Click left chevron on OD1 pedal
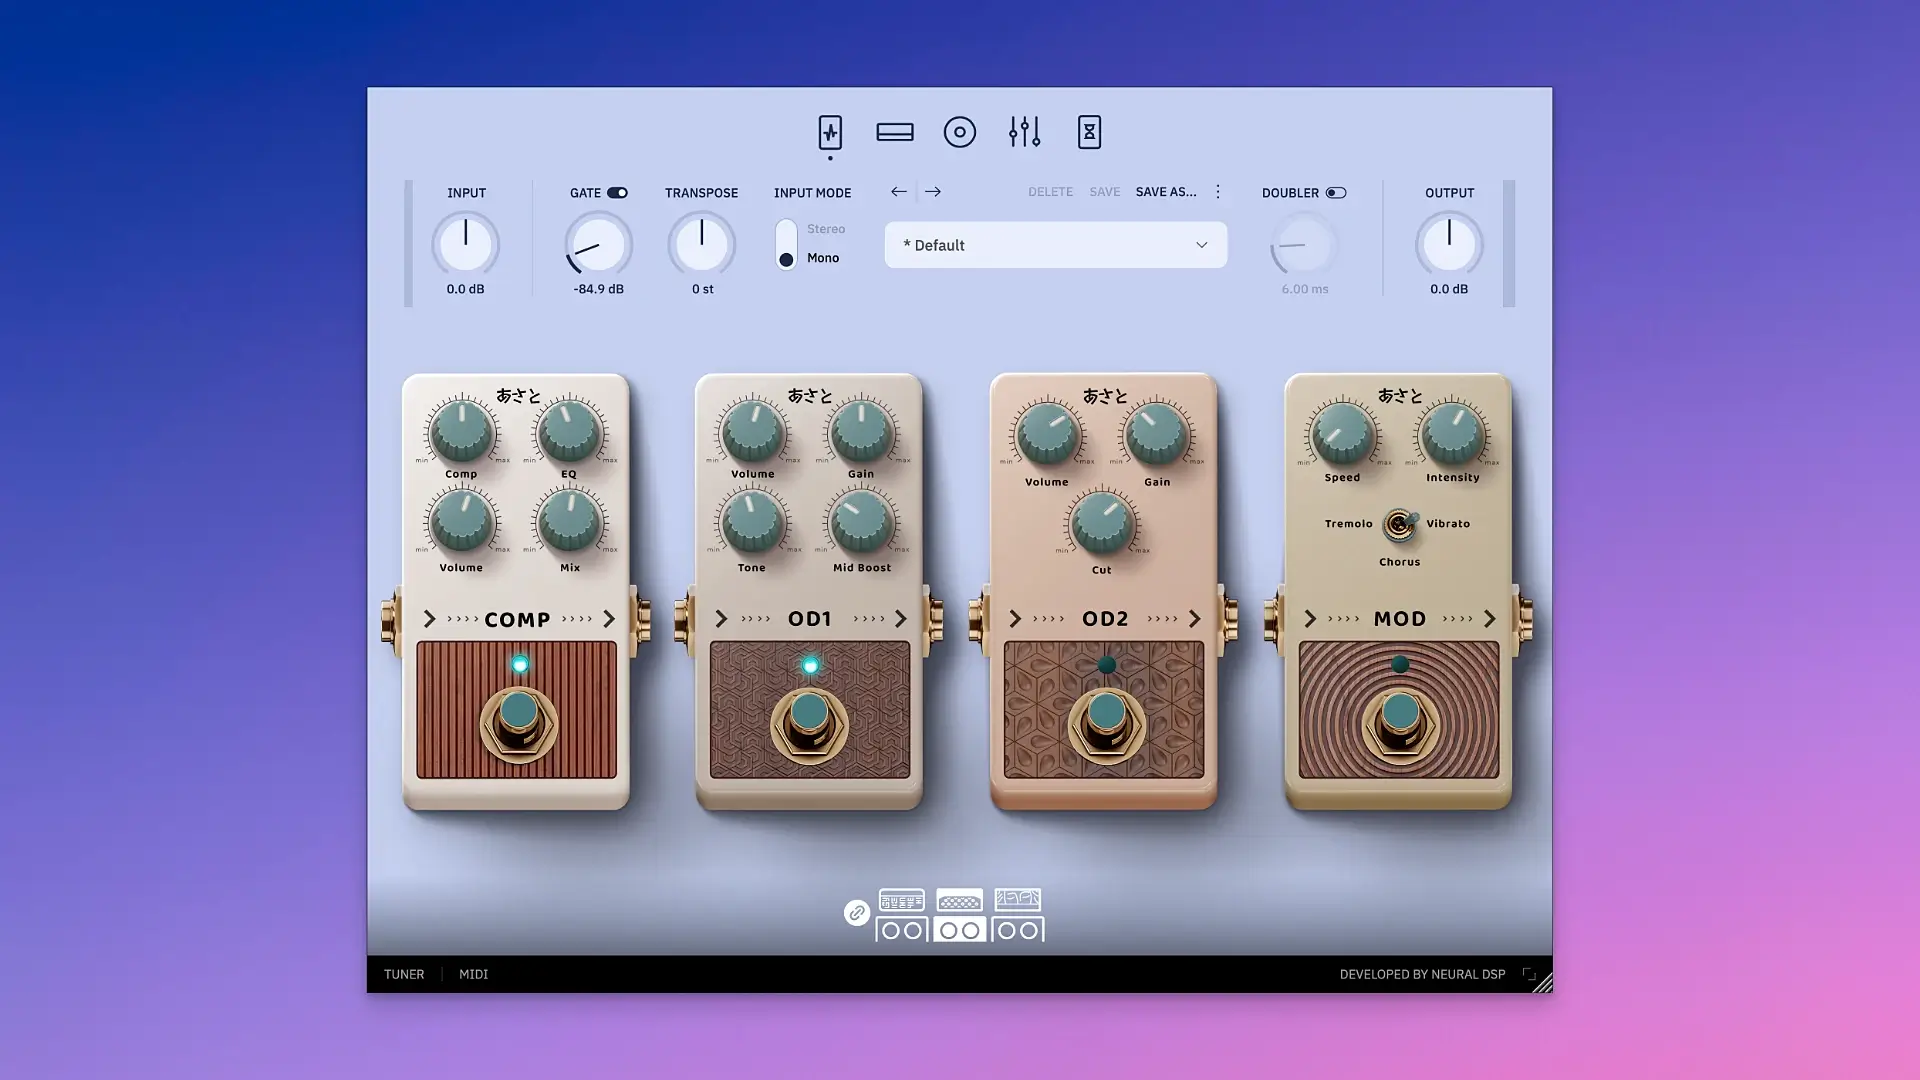The image size is (1920, 1080). coord(721,619)
